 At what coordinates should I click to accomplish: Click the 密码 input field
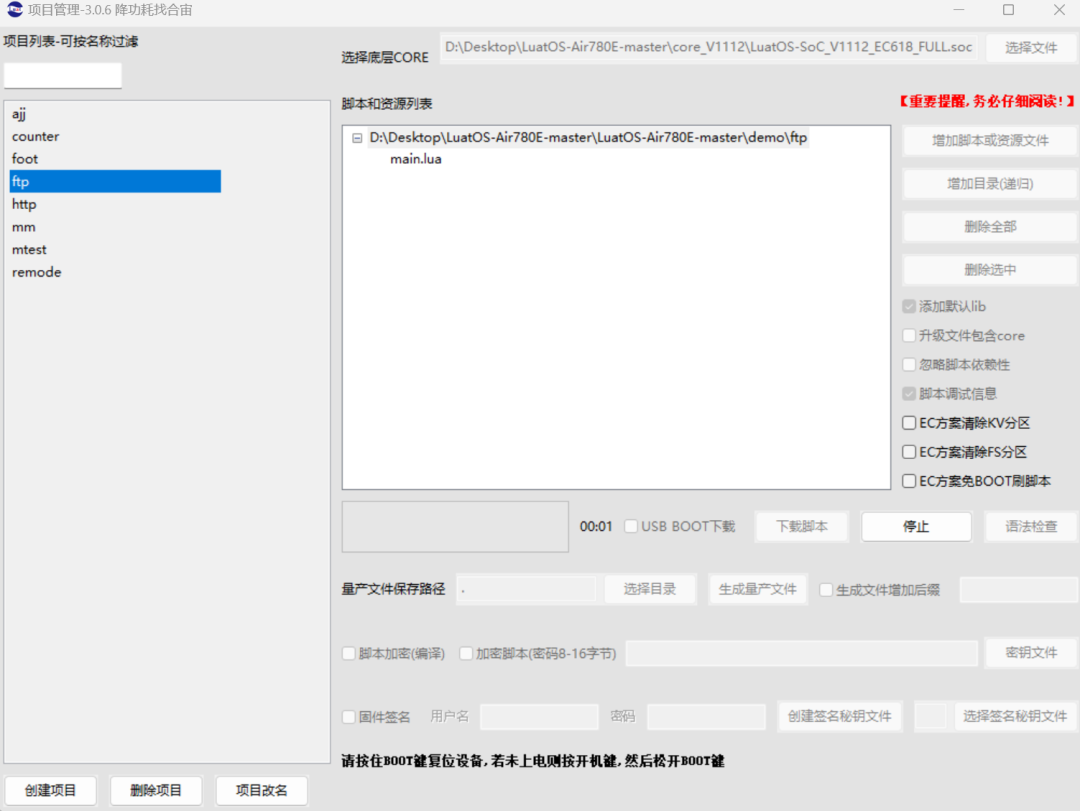[x=706, y=717]
